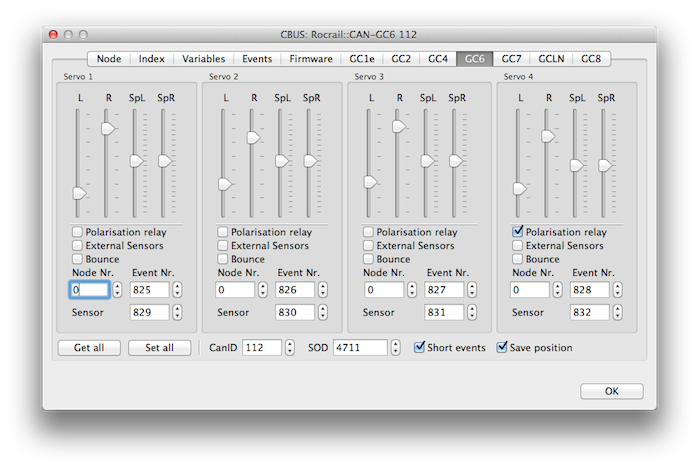This screenshot has height=469, width=699.
Task: Select the Firmware tab
Action: tap(311, 59)
